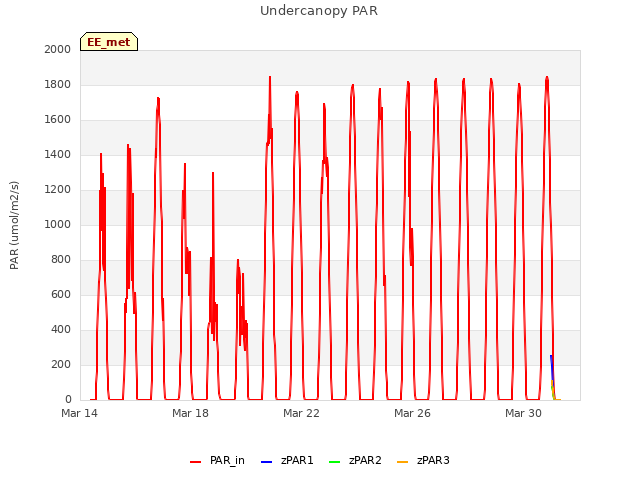Click the Mar 18 x-axis label
Viewport: 640px width, 480px height.
coord(190,413)
